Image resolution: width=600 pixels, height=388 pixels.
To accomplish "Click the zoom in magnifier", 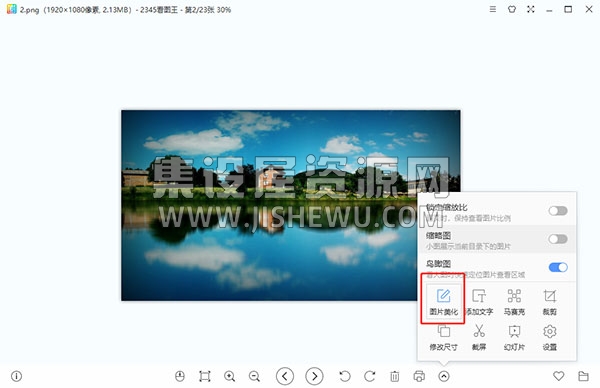I will click(x=230, y=376).
